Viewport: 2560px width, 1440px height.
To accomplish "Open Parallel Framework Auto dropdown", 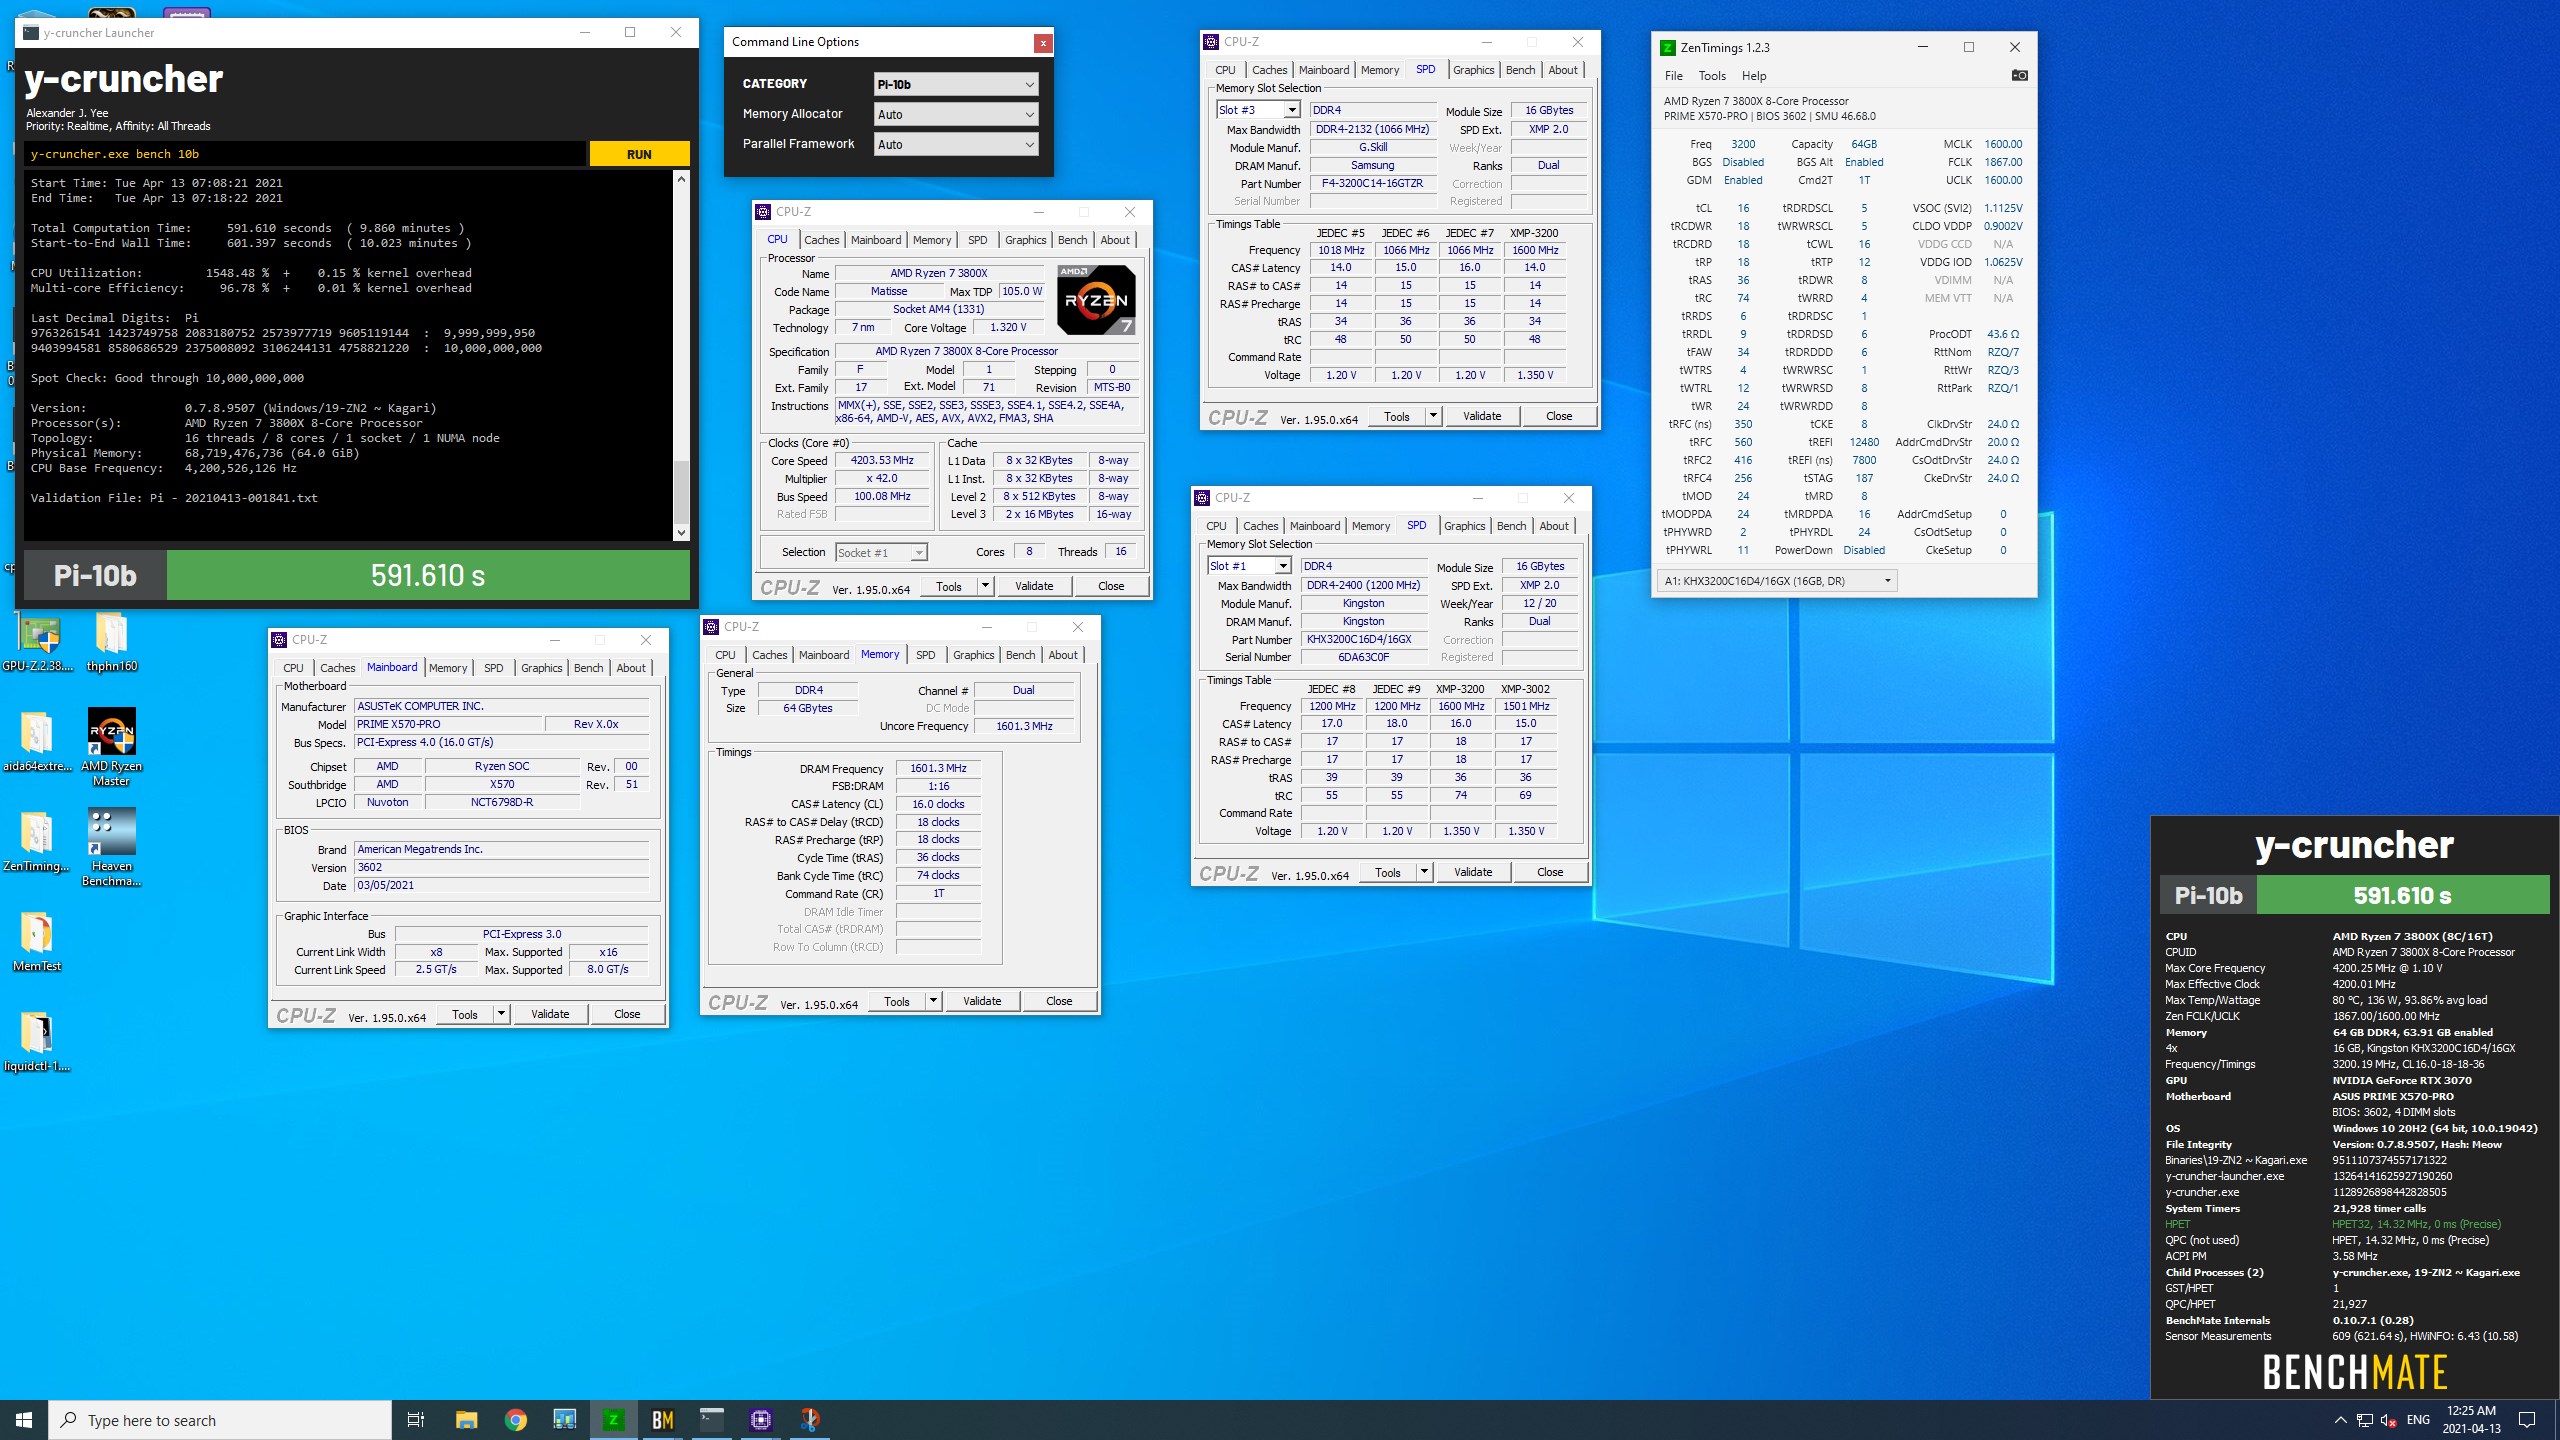I will point(956,144).
